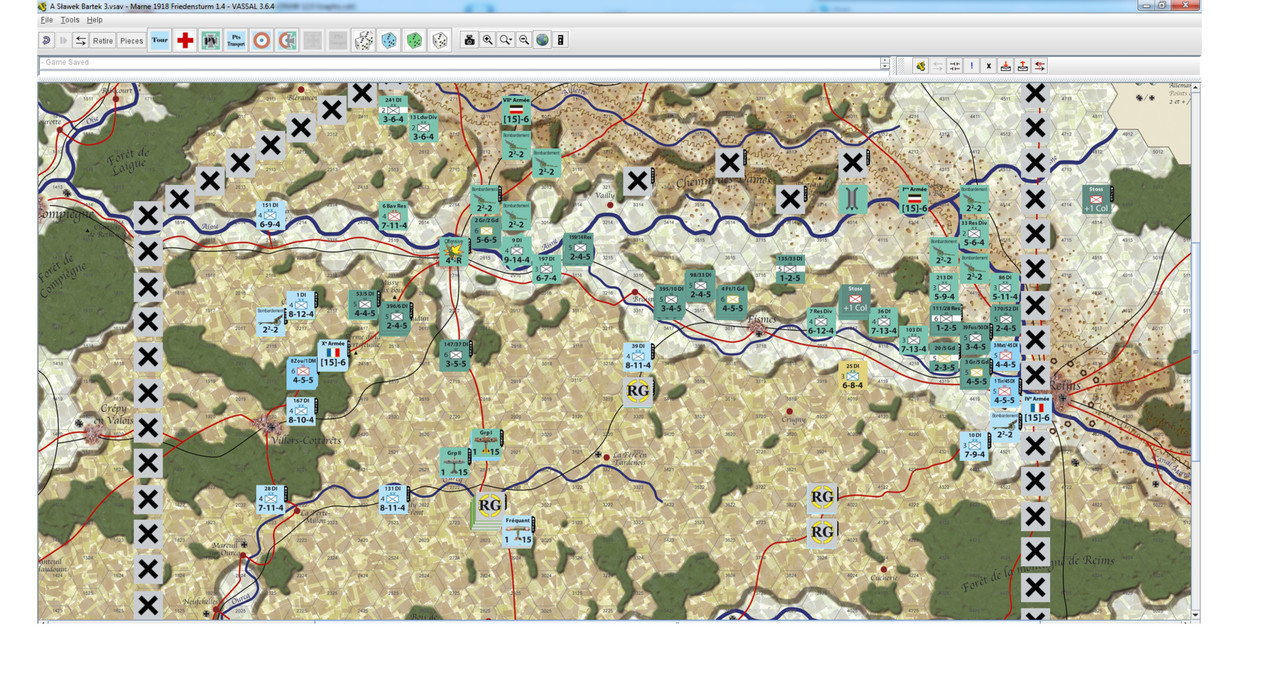The height and width of the screenshot is (693, 1280).
Task: Roll the green die
Action: tap(414, 40)
